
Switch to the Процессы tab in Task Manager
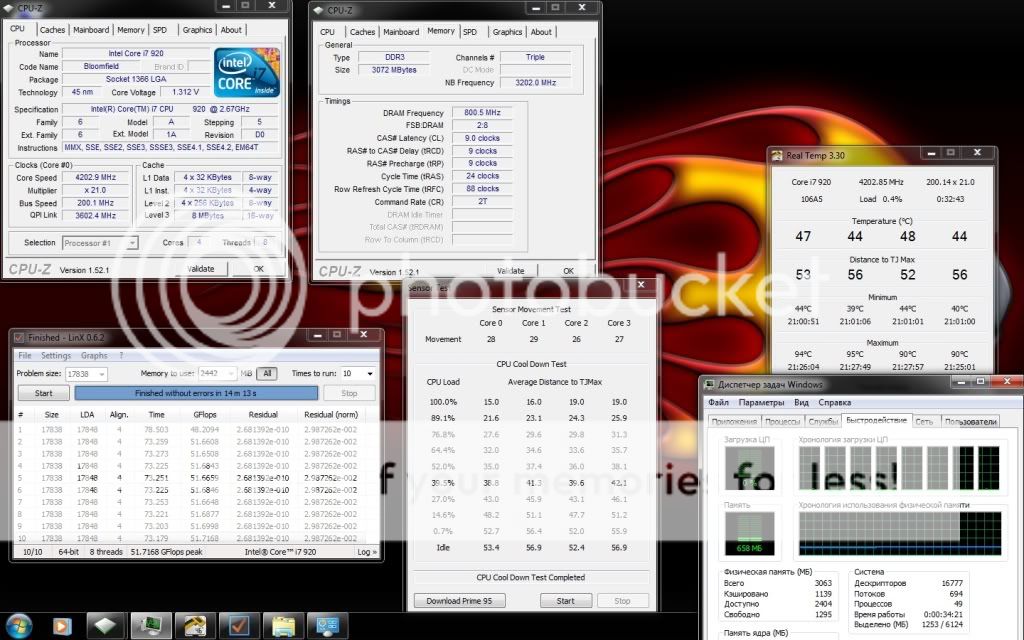coord(782,422)
